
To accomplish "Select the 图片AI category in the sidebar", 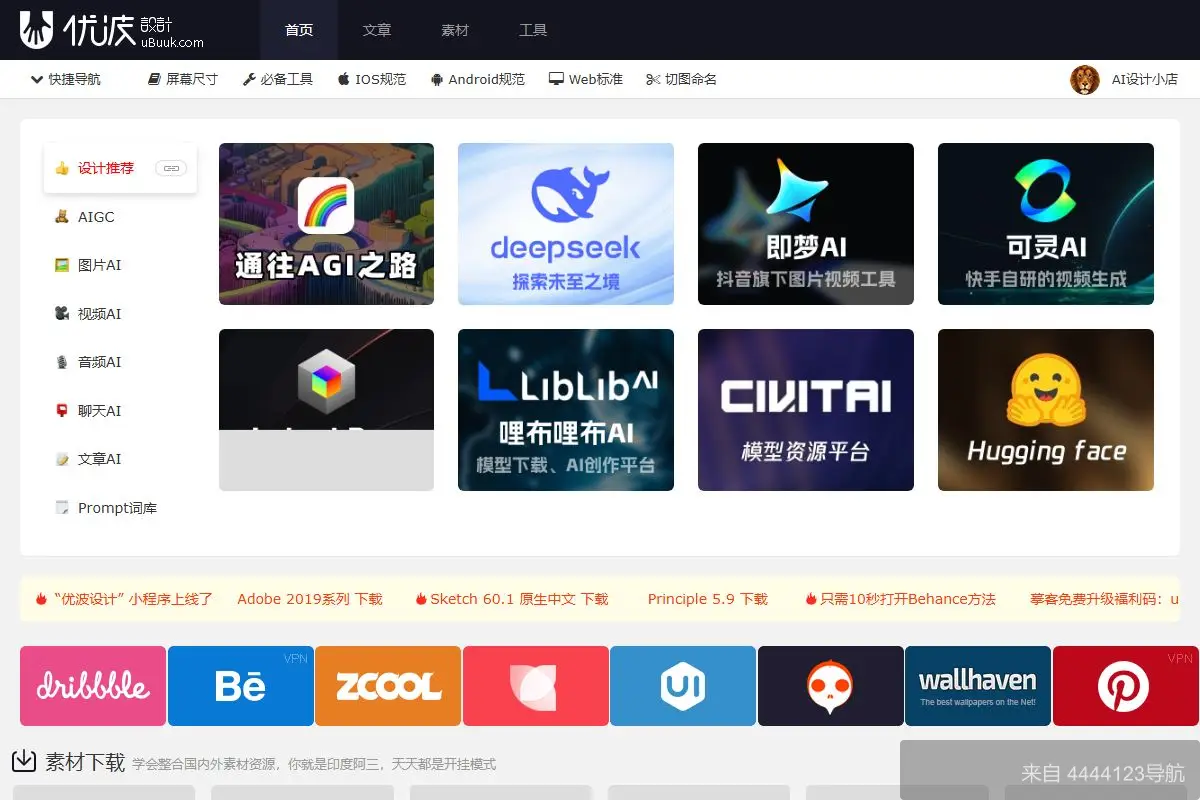I will pos(98,265).
